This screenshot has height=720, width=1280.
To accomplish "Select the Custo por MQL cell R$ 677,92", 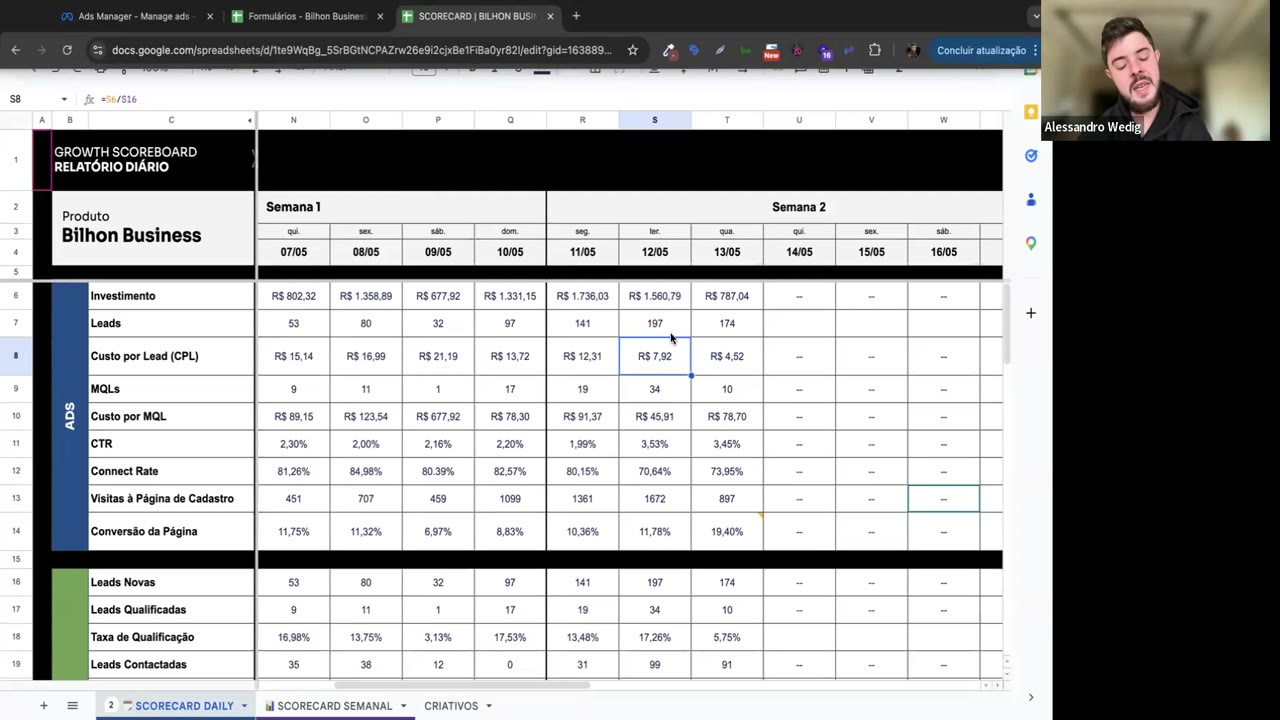I will click(x=438, y=416).
